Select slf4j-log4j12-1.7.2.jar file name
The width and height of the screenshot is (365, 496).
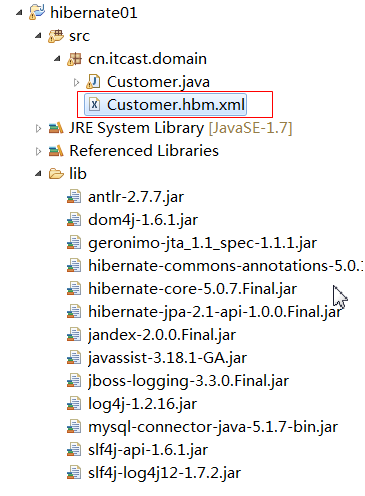point(164,473)
